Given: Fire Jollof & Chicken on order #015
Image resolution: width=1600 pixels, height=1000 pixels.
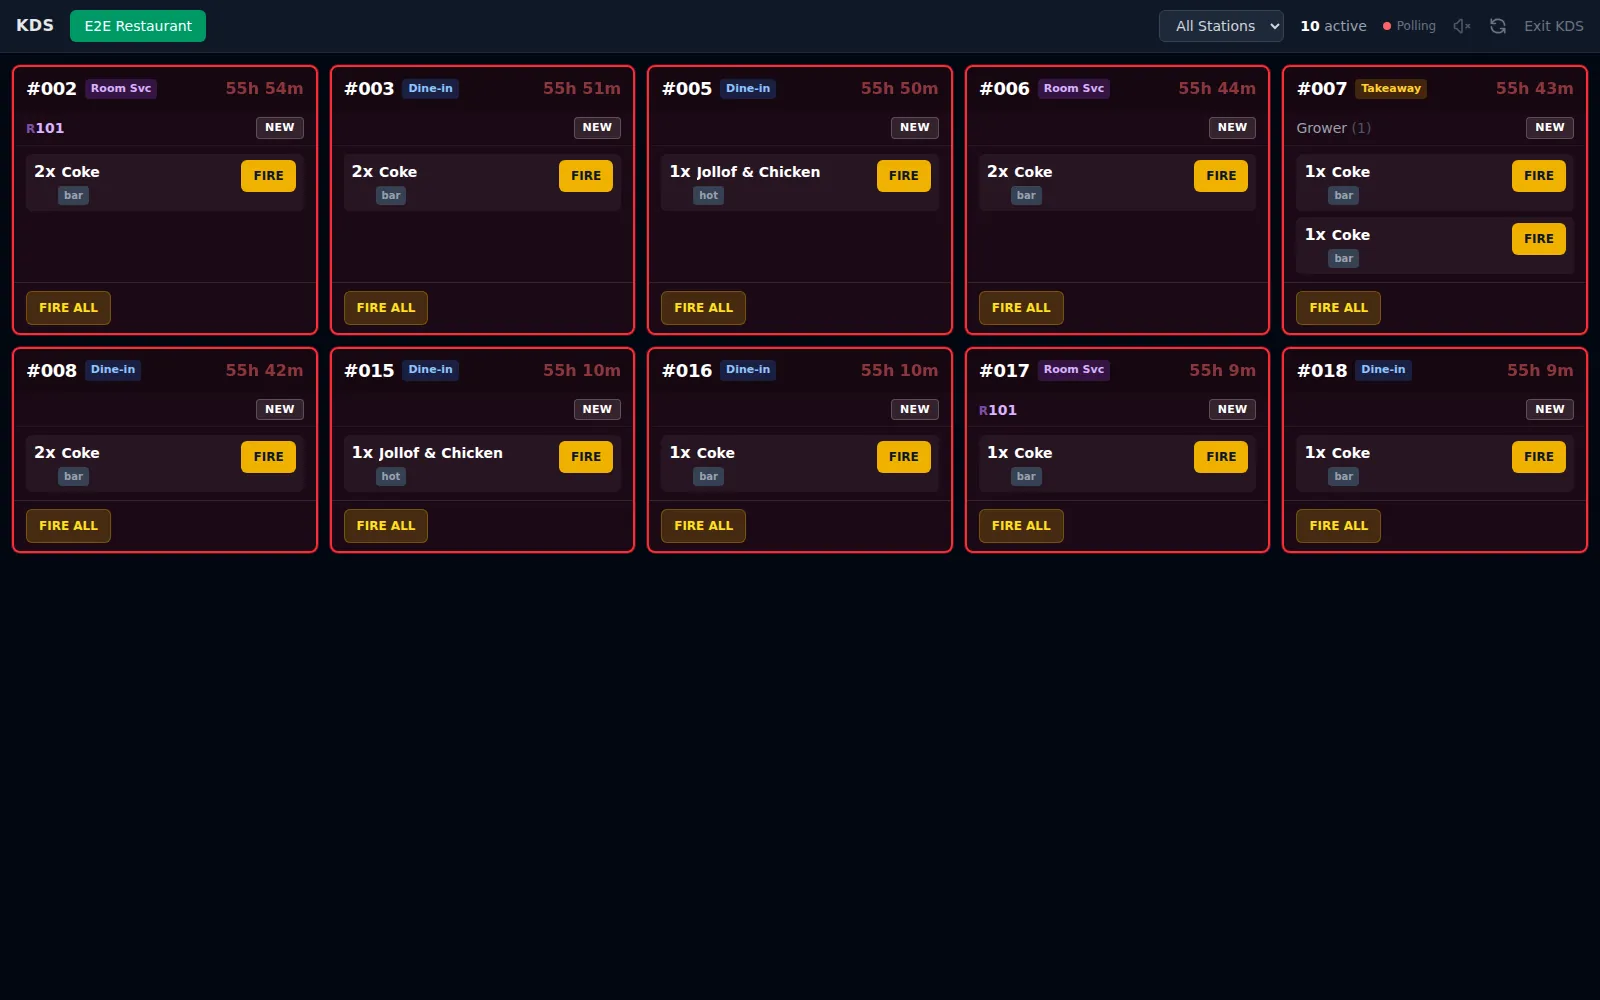Looking at the screenshot, I should (586, 457).
